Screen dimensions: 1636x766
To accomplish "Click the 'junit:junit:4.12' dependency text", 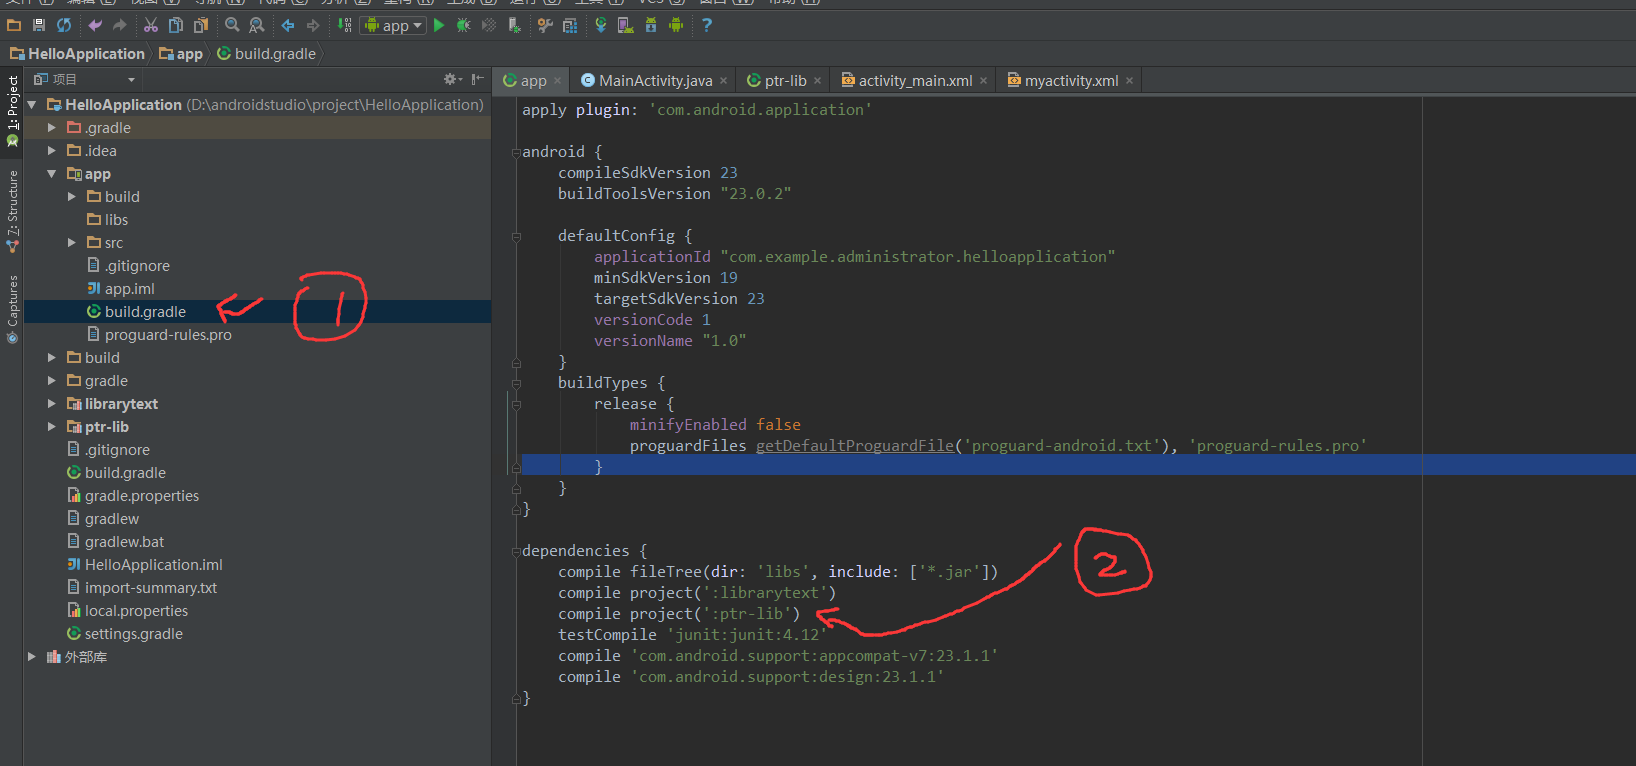I will [x=747, y=635].
